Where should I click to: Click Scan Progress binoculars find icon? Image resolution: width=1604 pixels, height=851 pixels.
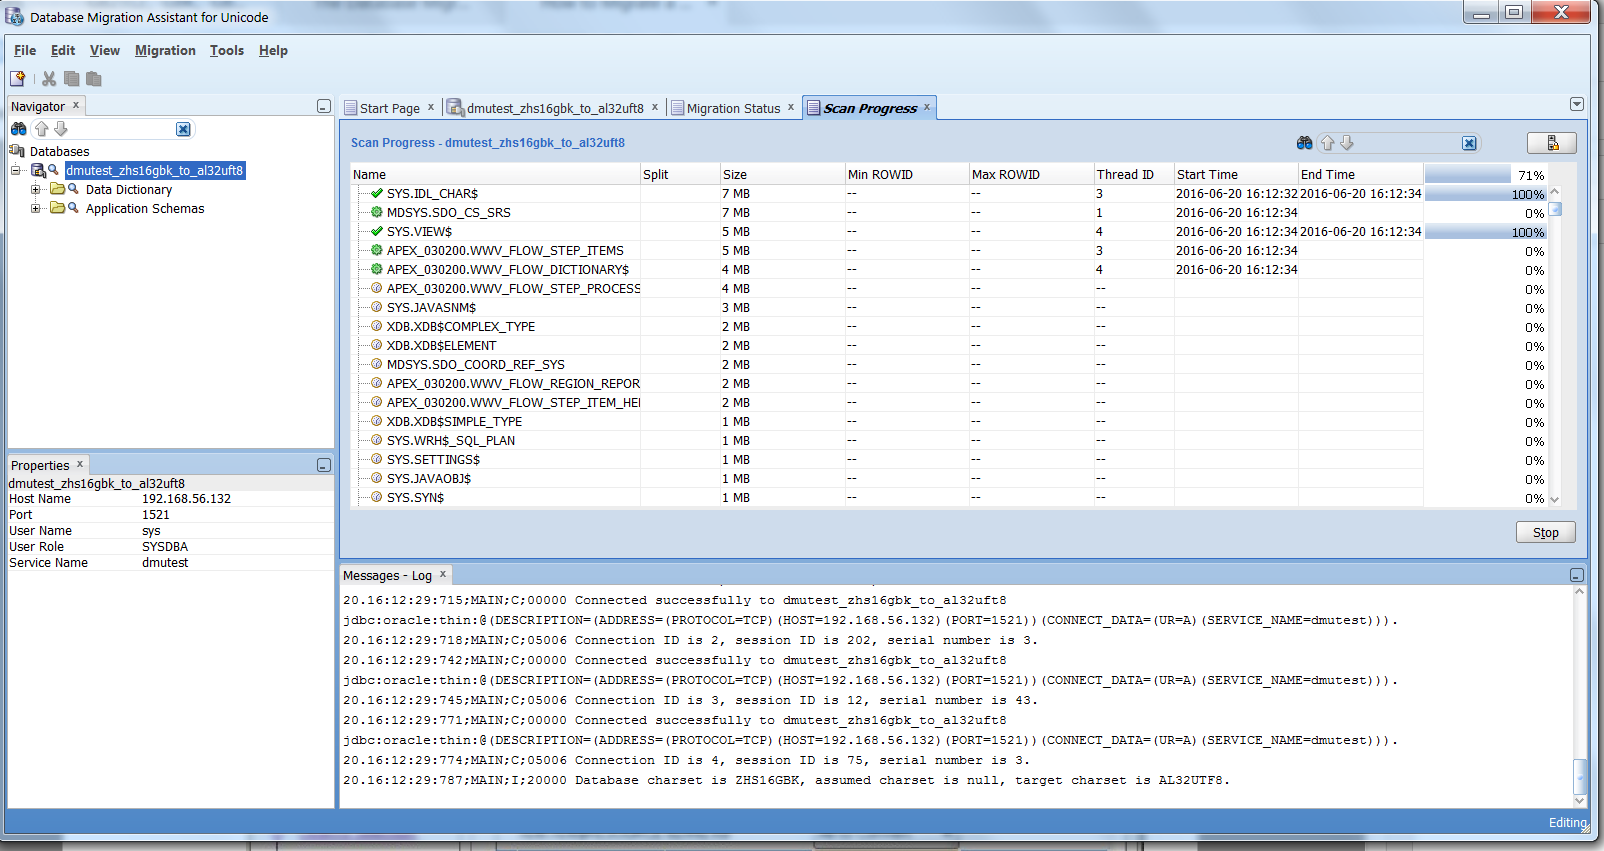pyautogui.click(x=1305, y=143)
